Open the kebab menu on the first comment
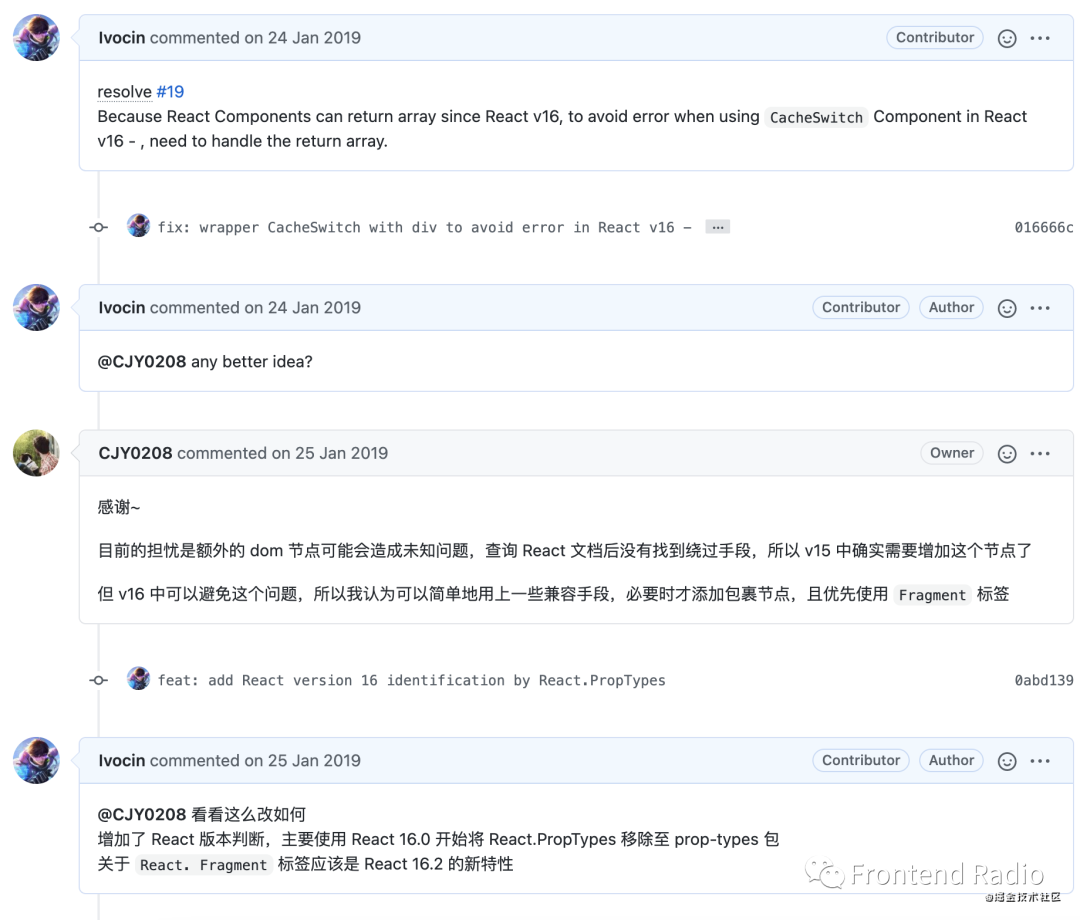The height and width of the screenshot is (920, 1080). [x=1040, y=37]
